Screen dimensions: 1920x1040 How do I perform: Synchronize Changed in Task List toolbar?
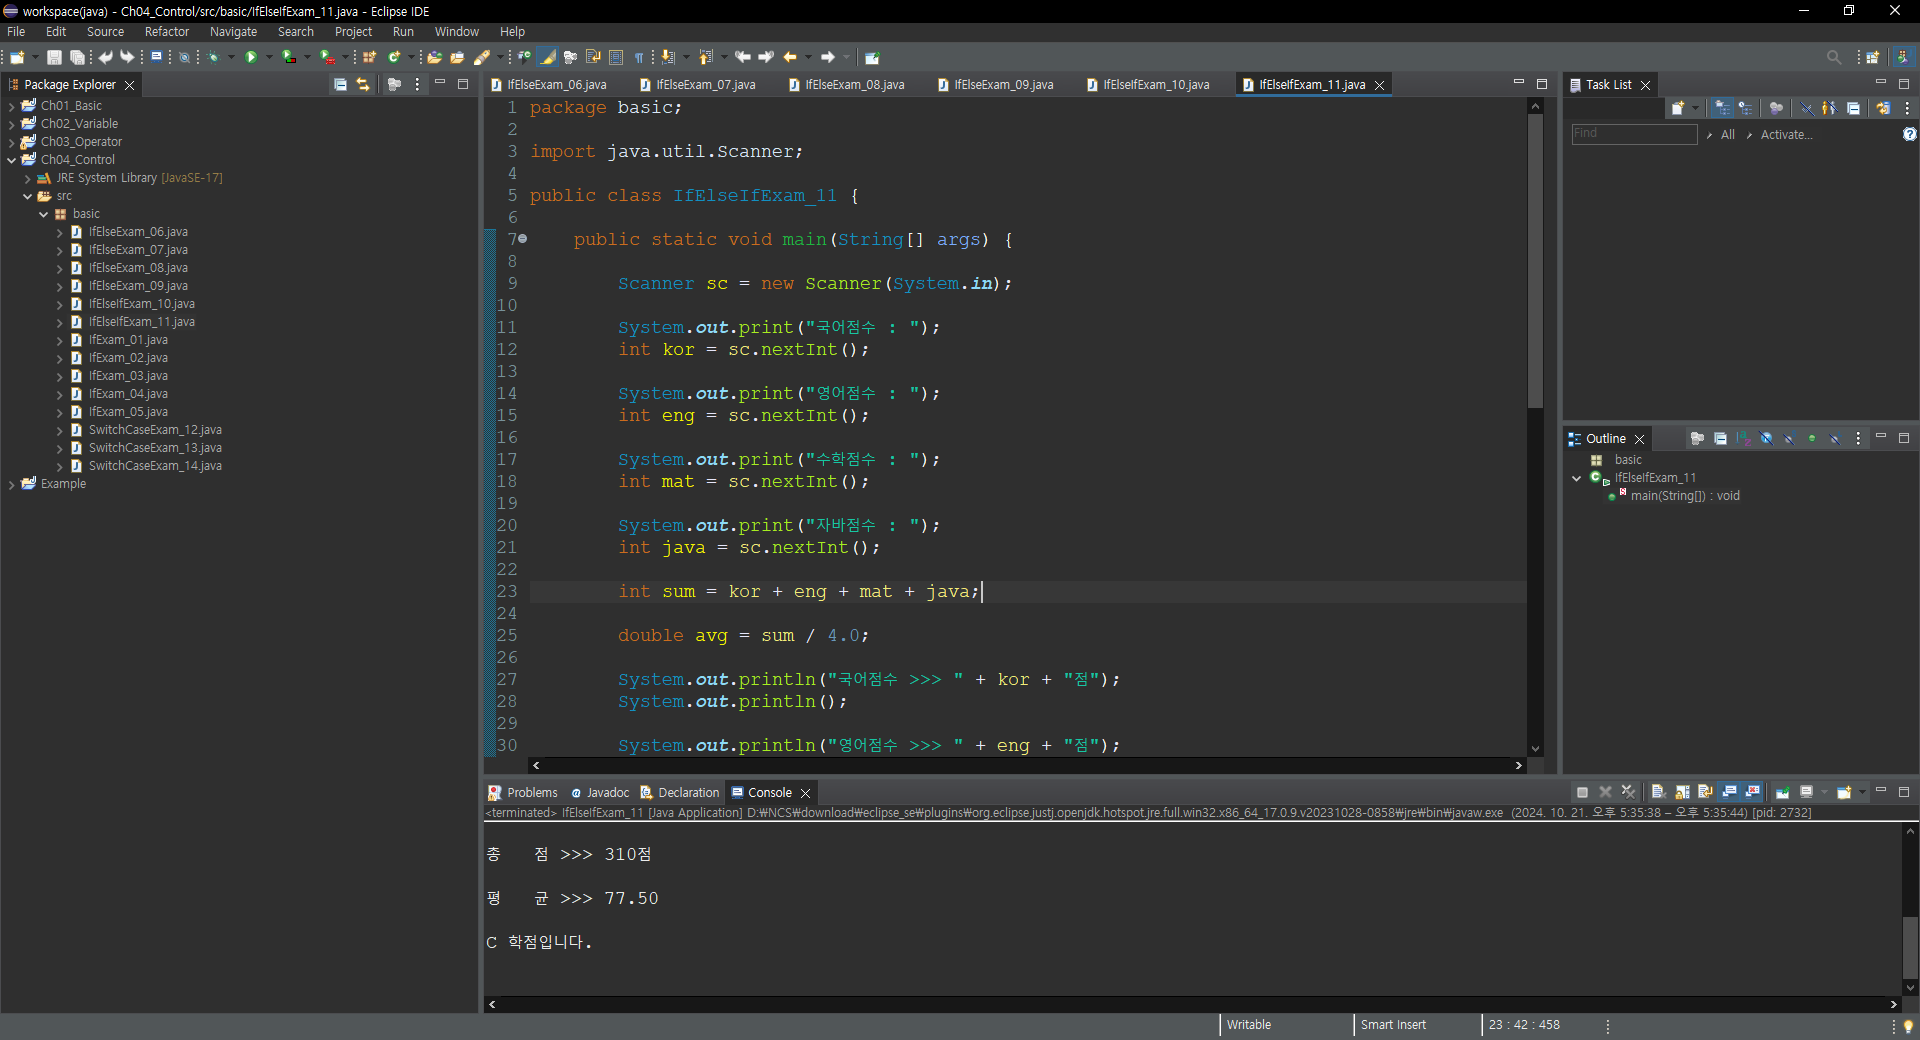1883,108
